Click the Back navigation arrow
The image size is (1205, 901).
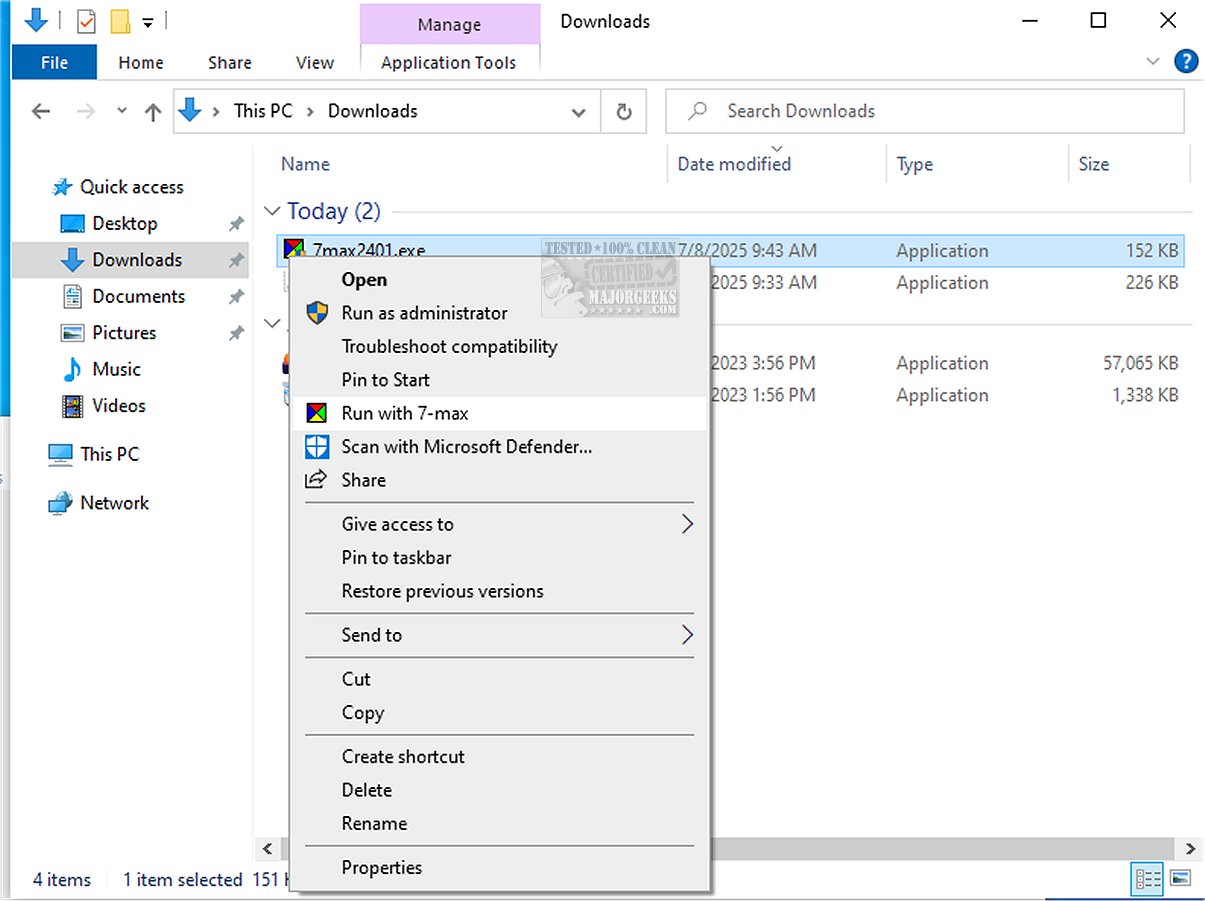(41, 112)
